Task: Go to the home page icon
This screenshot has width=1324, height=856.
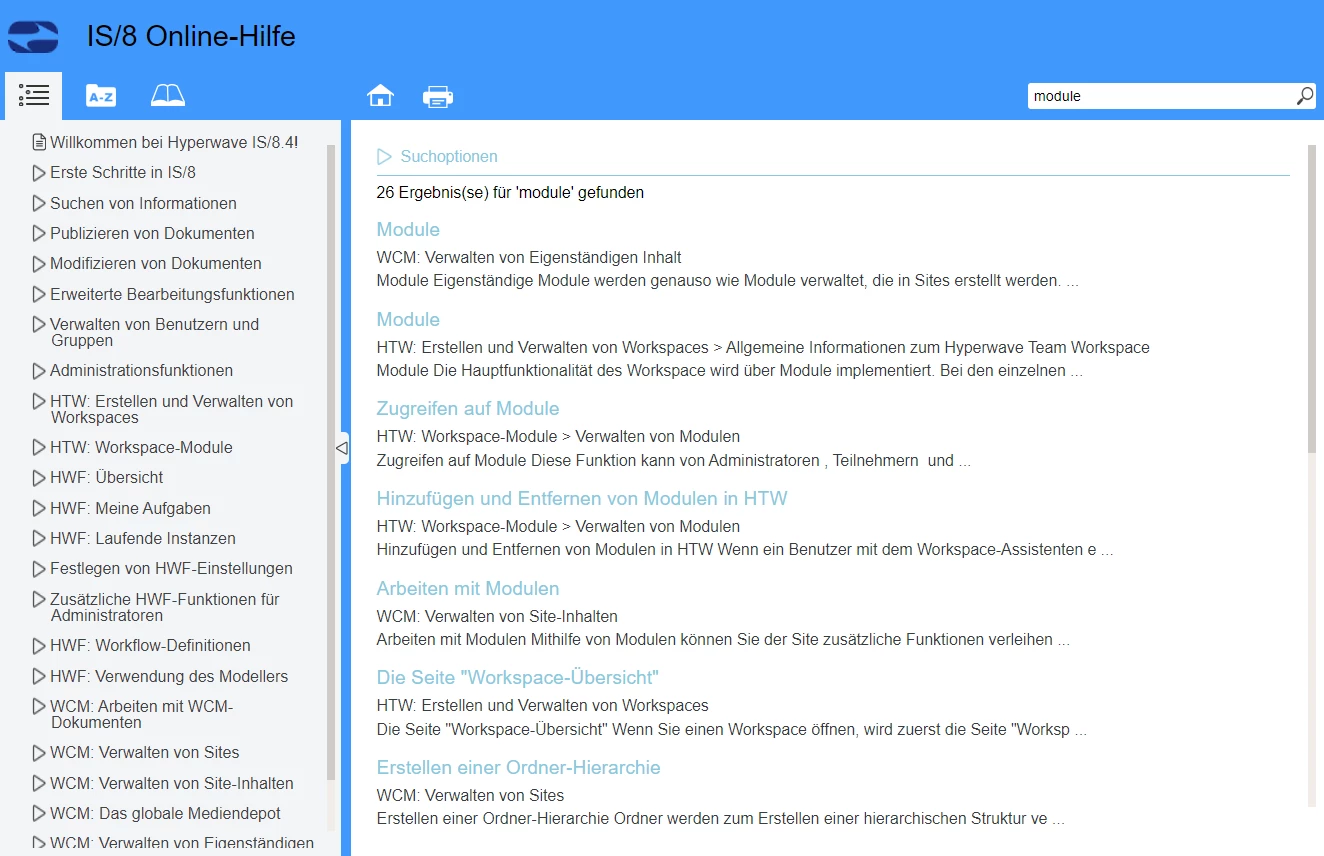Action: [380, 96]
